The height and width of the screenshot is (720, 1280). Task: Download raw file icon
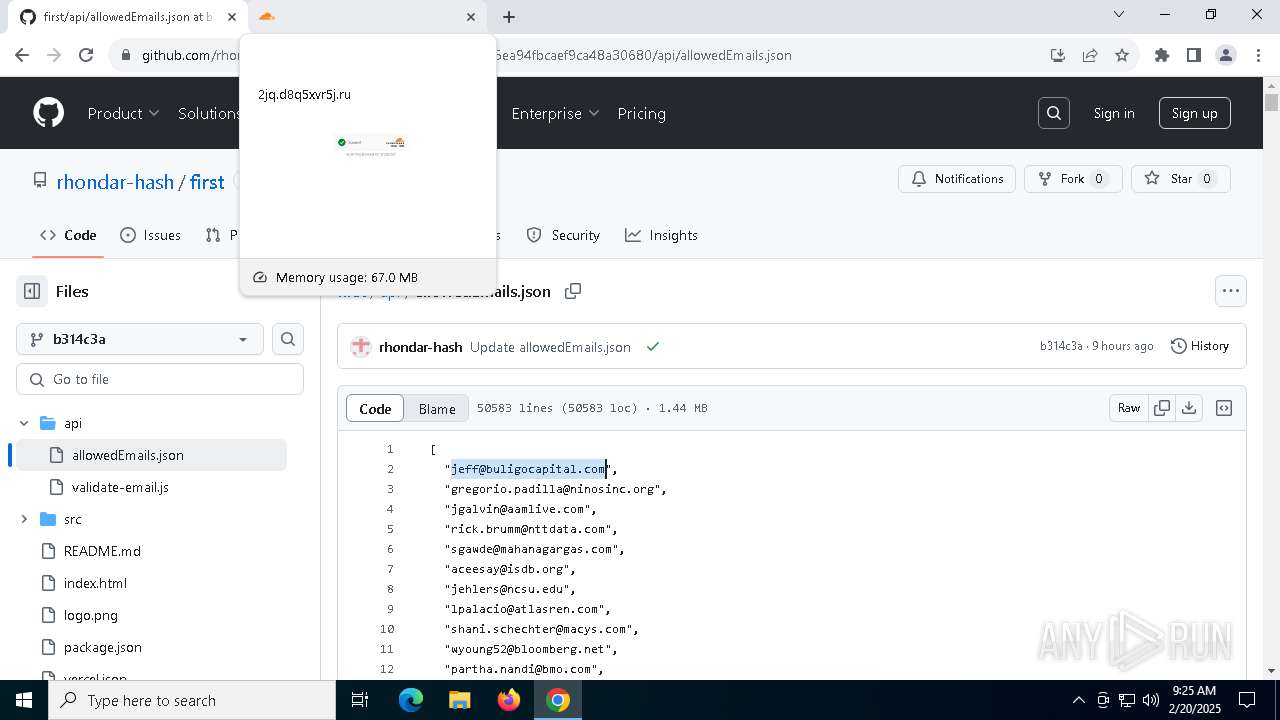click(1189, 408)
